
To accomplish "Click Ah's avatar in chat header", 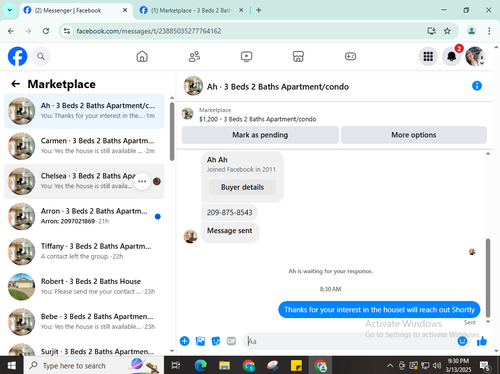I will click(193, 86).
